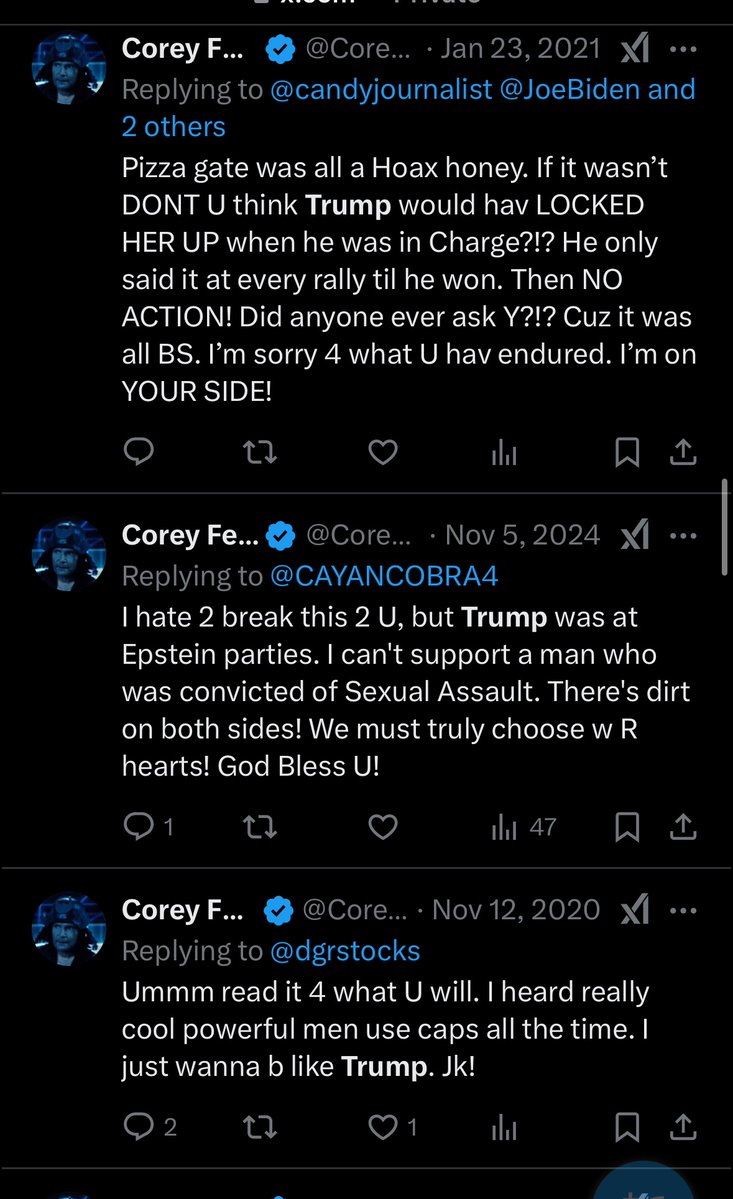Image resolution: width=733 pixels, height=1199 pixels.
Task: Repost the 'wanna b like Trump' tweet
Action: point(260,1127)
